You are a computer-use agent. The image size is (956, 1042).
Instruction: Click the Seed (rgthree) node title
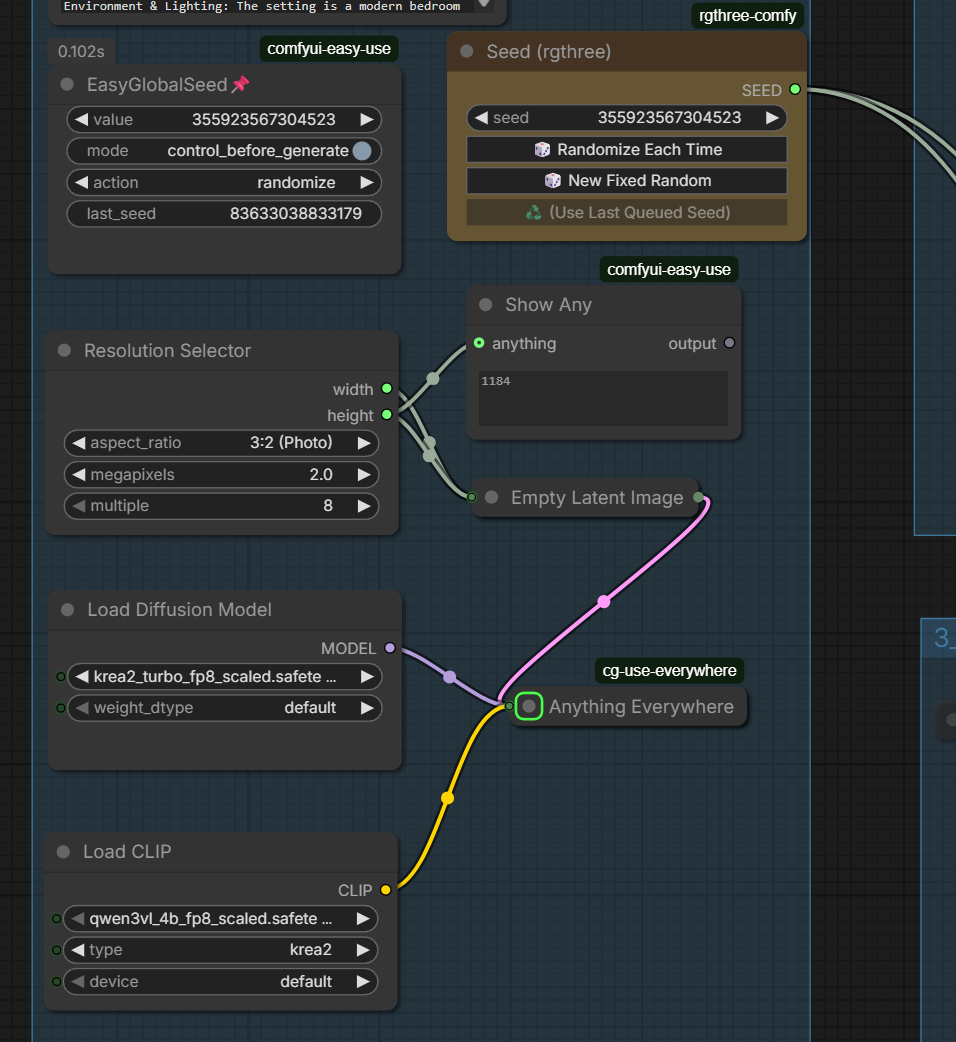(549, 52)
